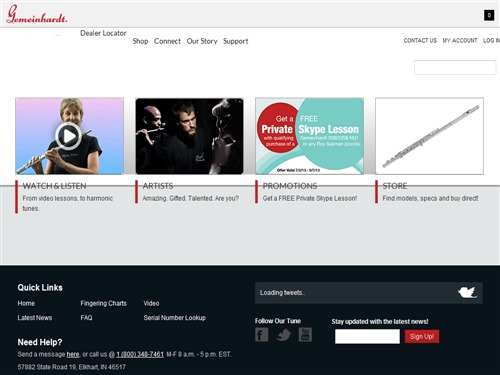Open the Facebook icon under Follow Our Tune

tap(261, 334)
